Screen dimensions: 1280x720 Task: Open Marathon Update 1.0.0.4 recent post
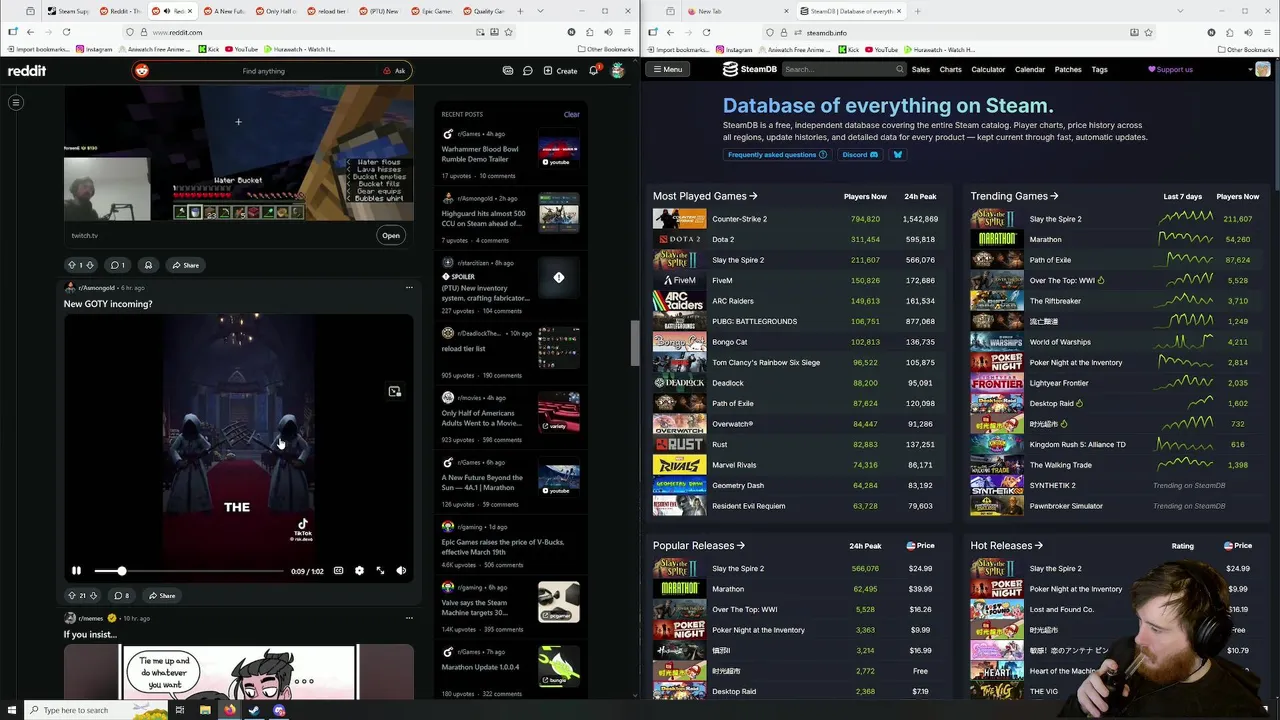point(480,667)
